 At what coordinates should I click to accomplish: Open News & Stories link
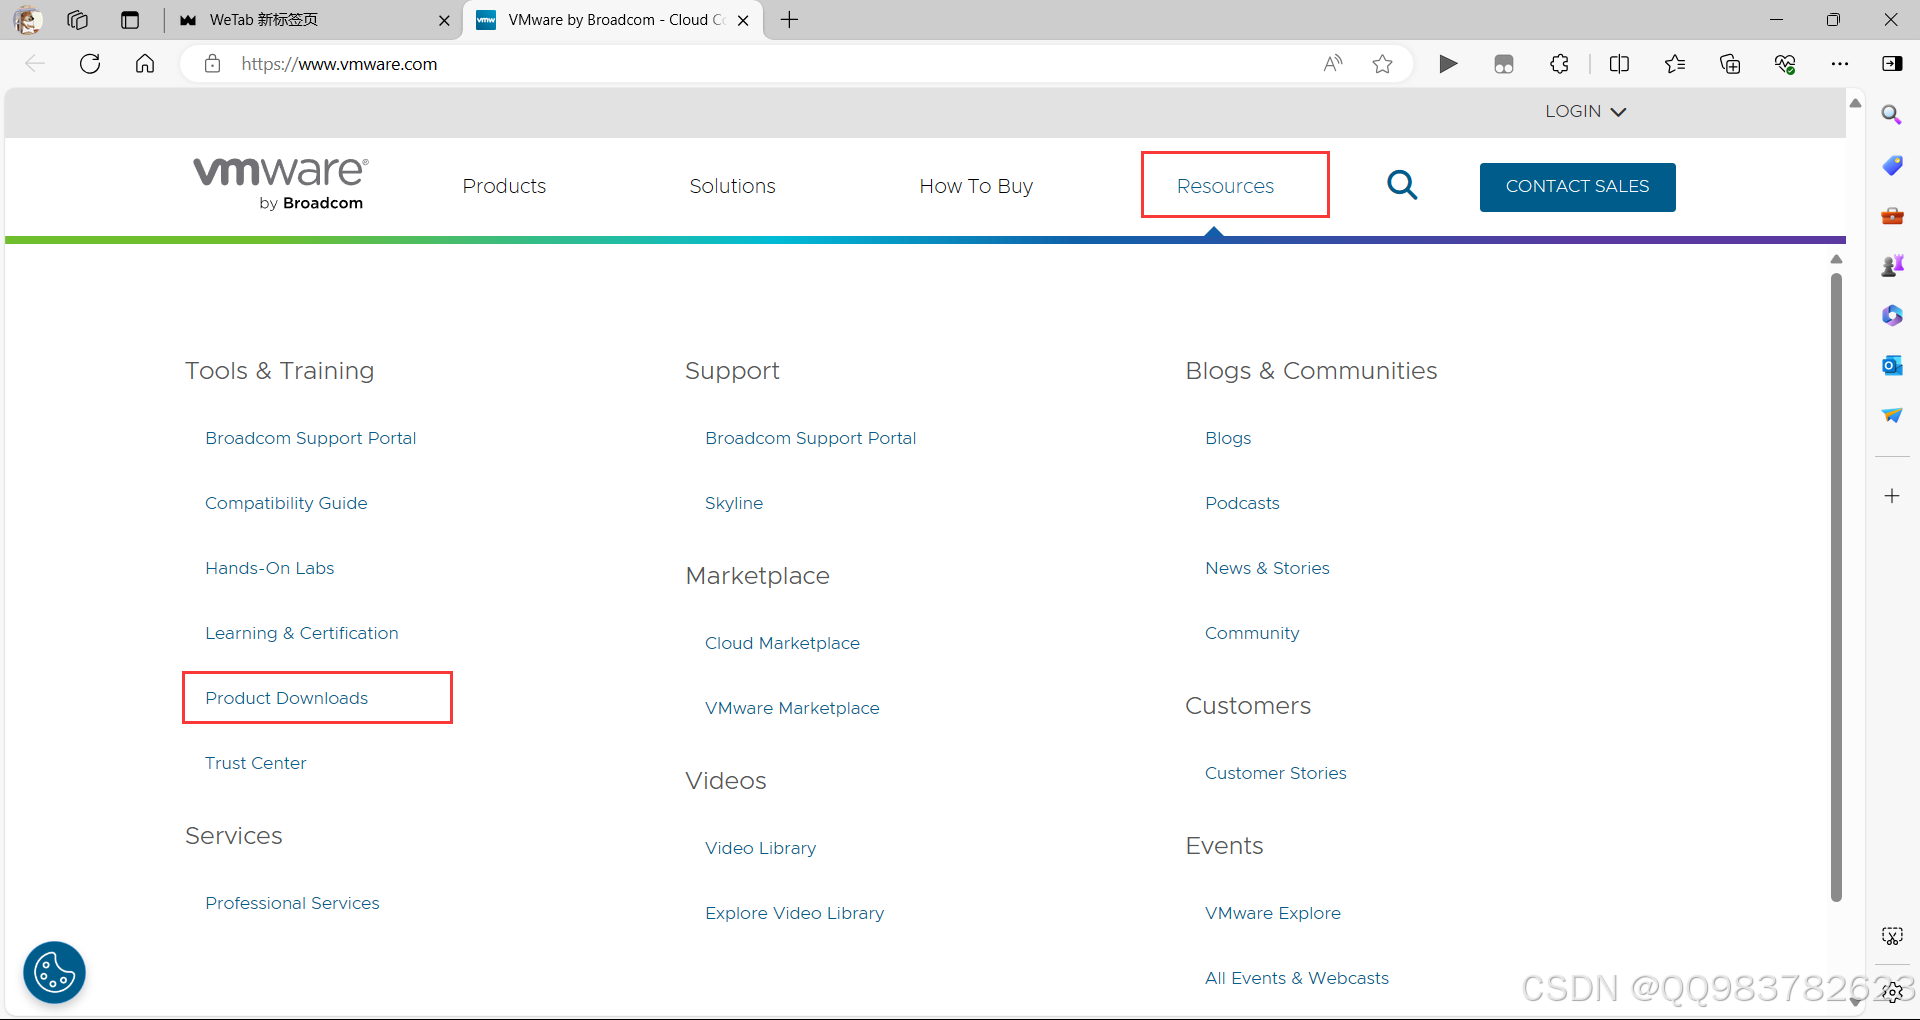(1267, 568)
